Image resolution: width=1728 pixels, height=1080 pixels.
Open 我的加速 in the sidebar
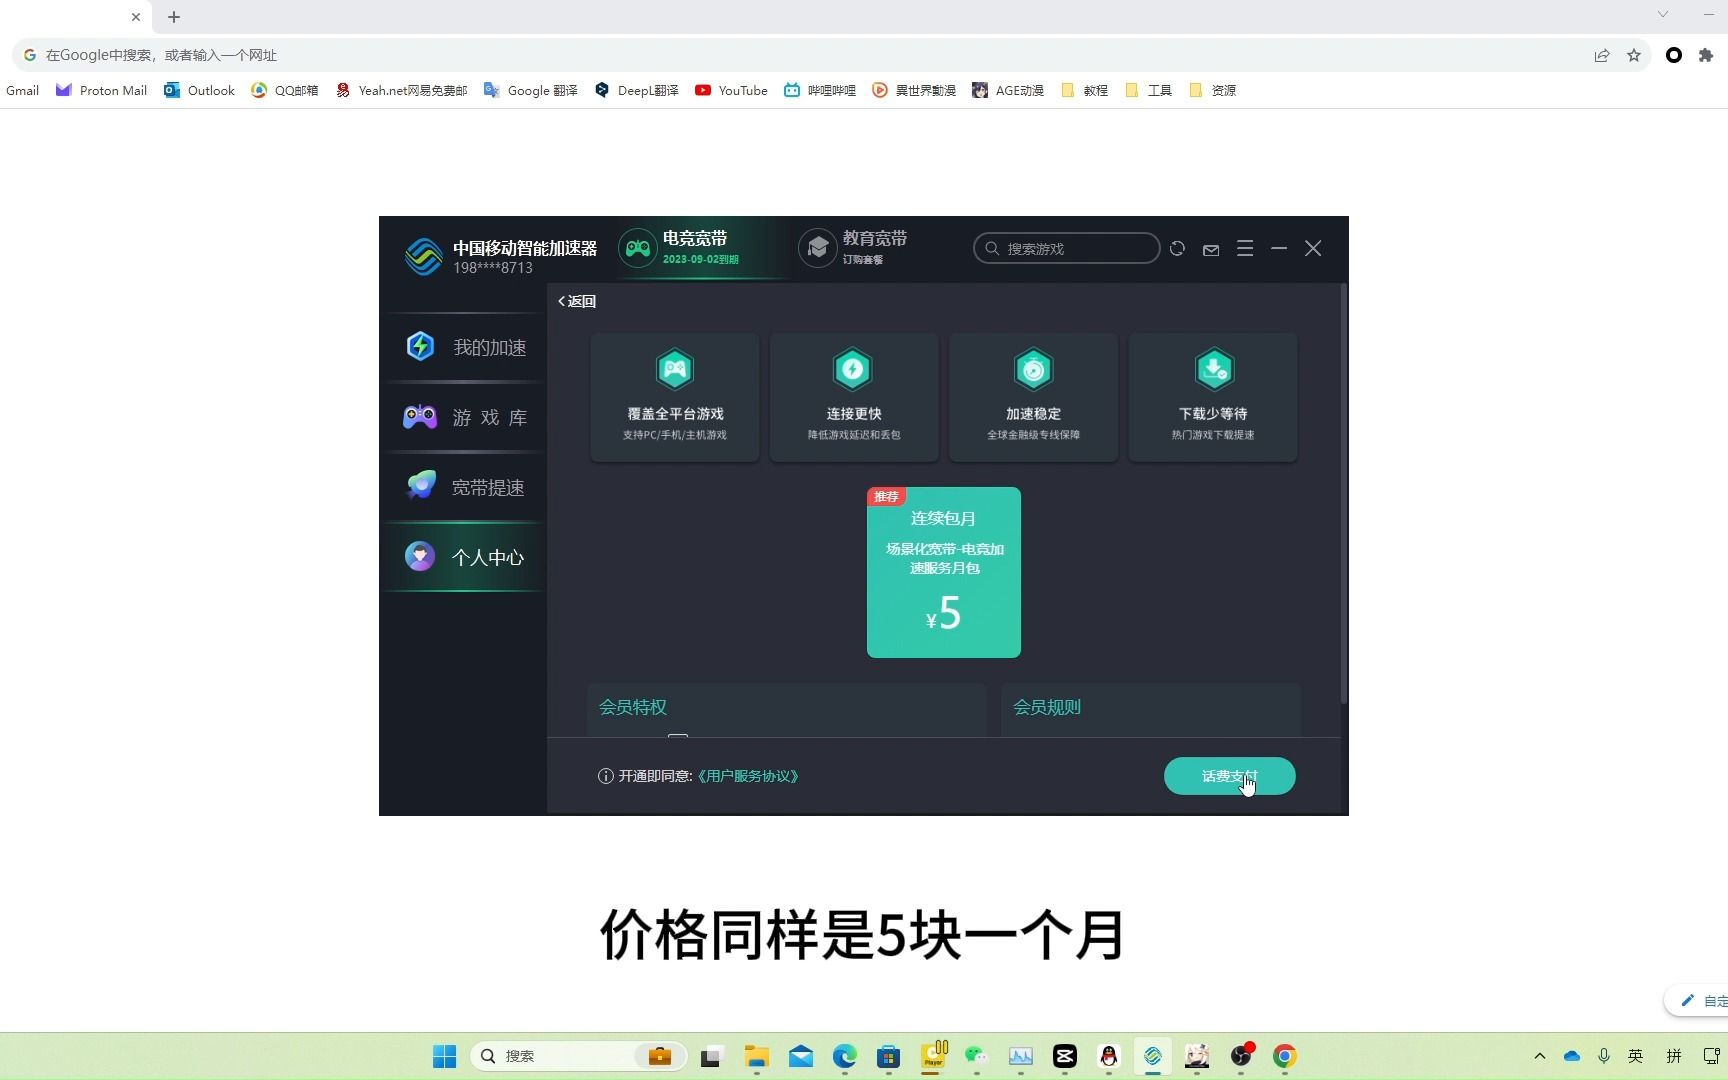pos(464,347)
